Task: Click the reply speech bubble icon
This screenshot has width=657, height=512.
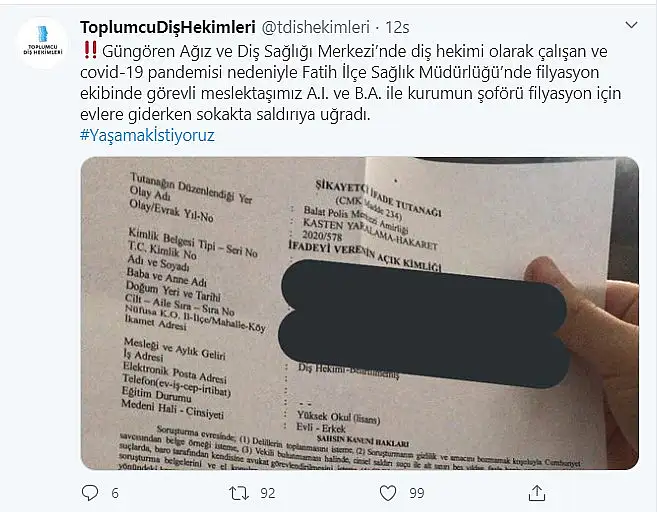Action: [x=90, y=493]
